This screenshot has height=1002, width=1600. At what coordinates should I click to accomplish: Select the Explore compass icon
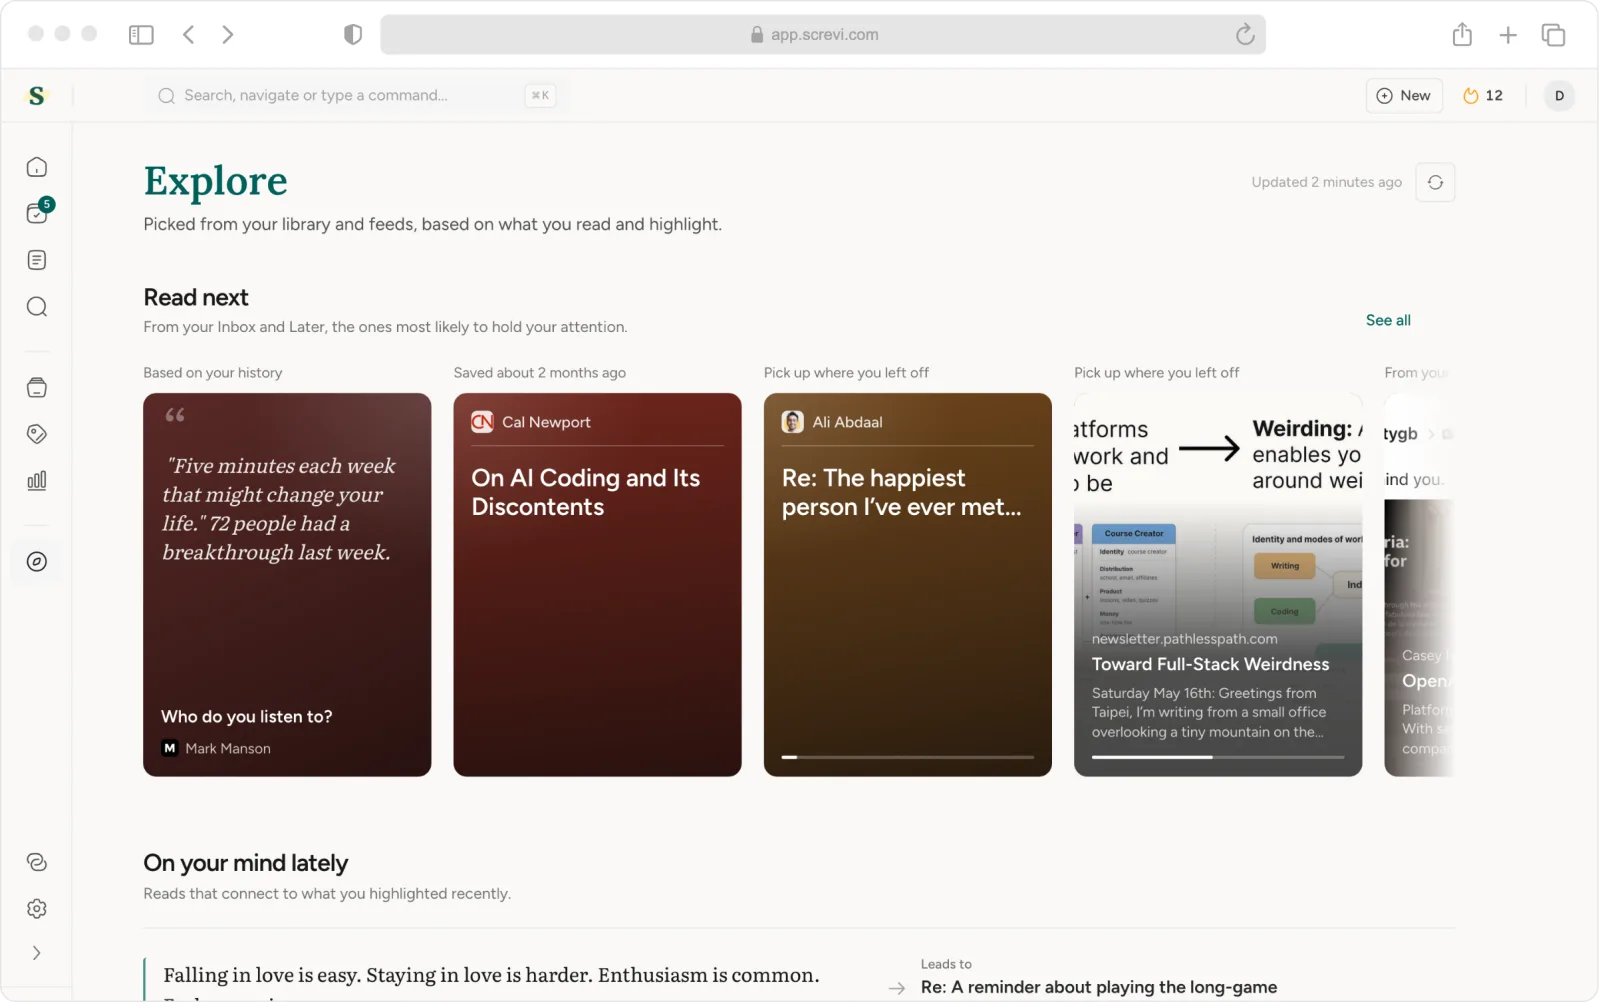37,562
